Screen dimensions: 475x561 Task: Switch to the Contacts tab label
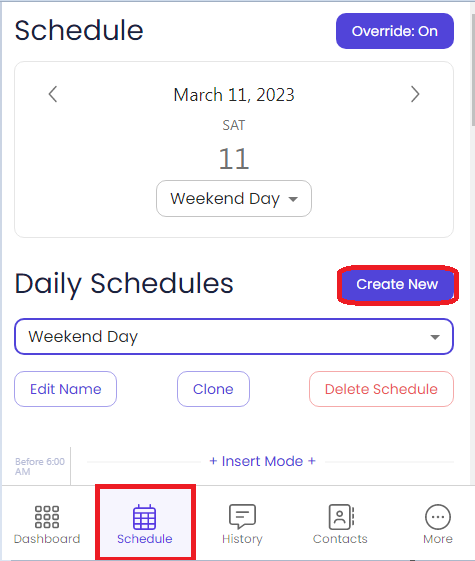coord(340,539)
